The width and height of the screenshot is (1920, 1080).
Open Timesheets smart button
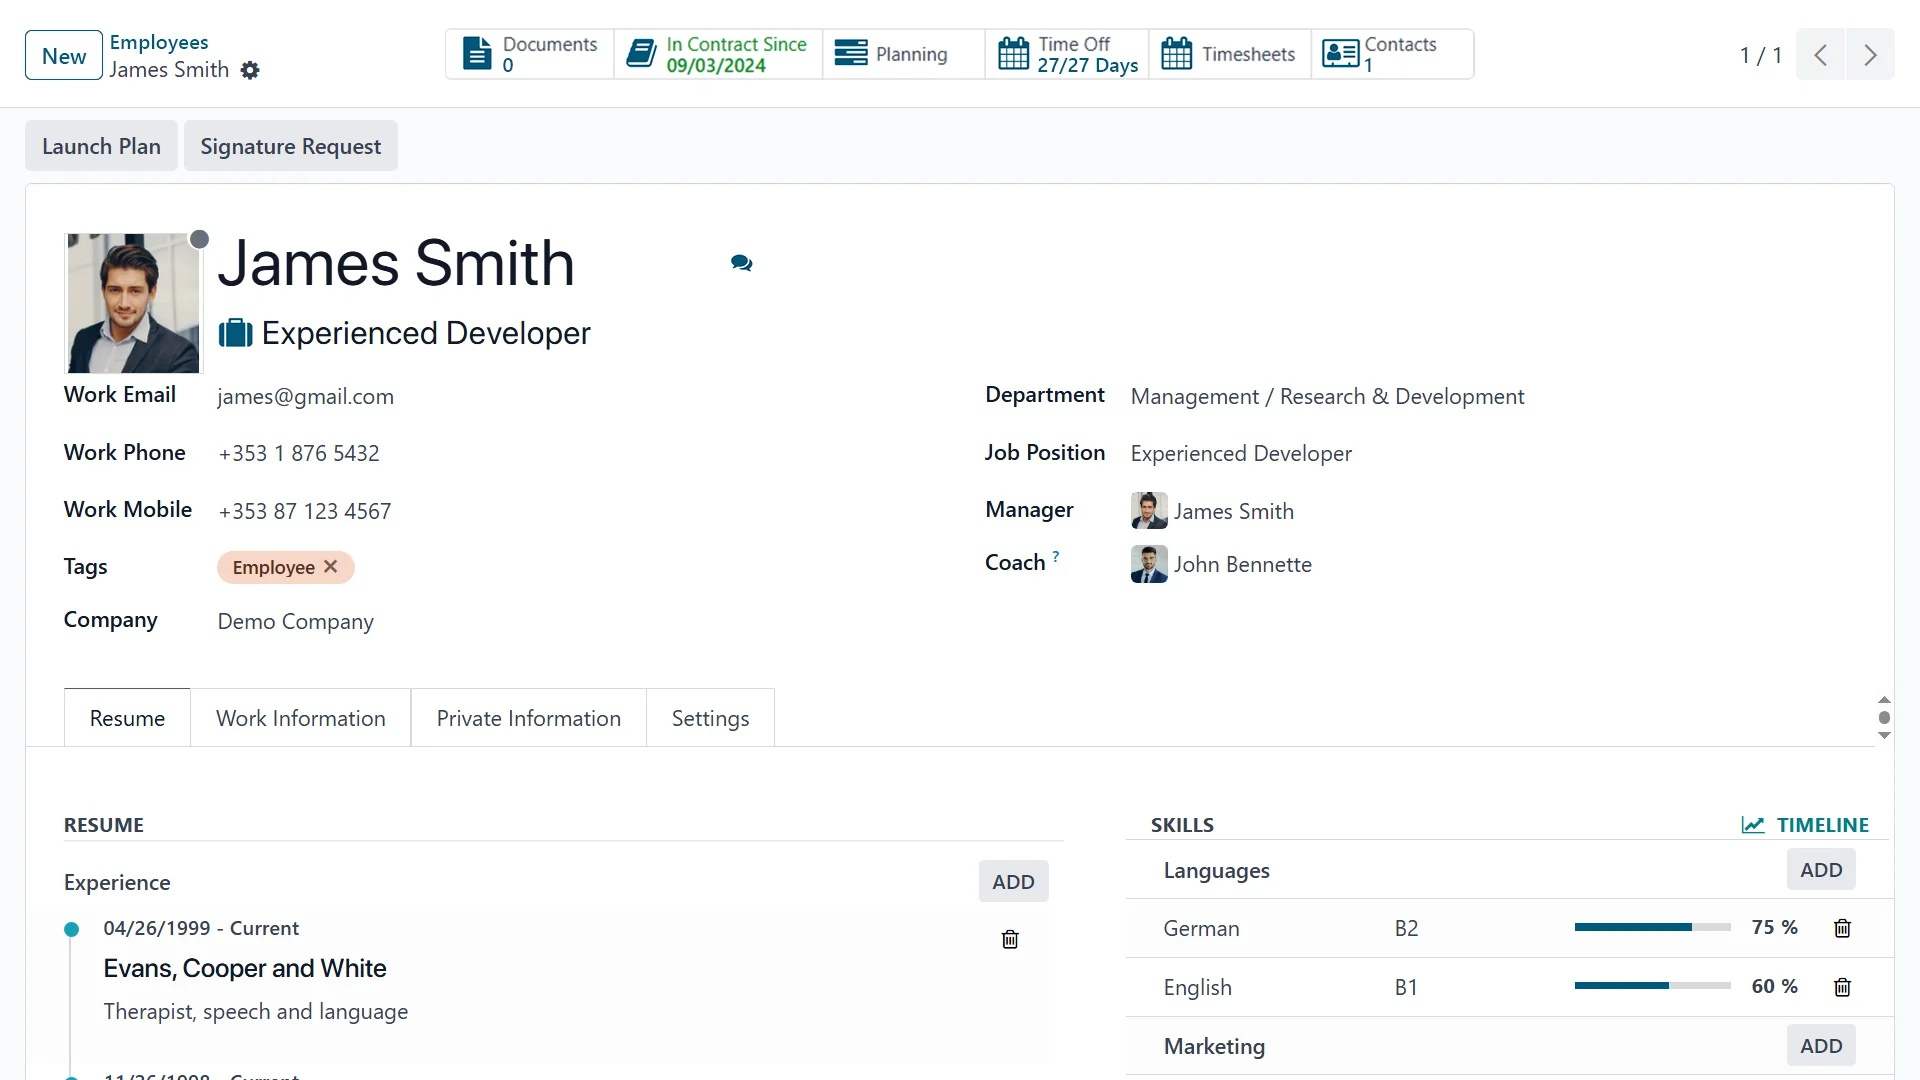coord(1229,54)
